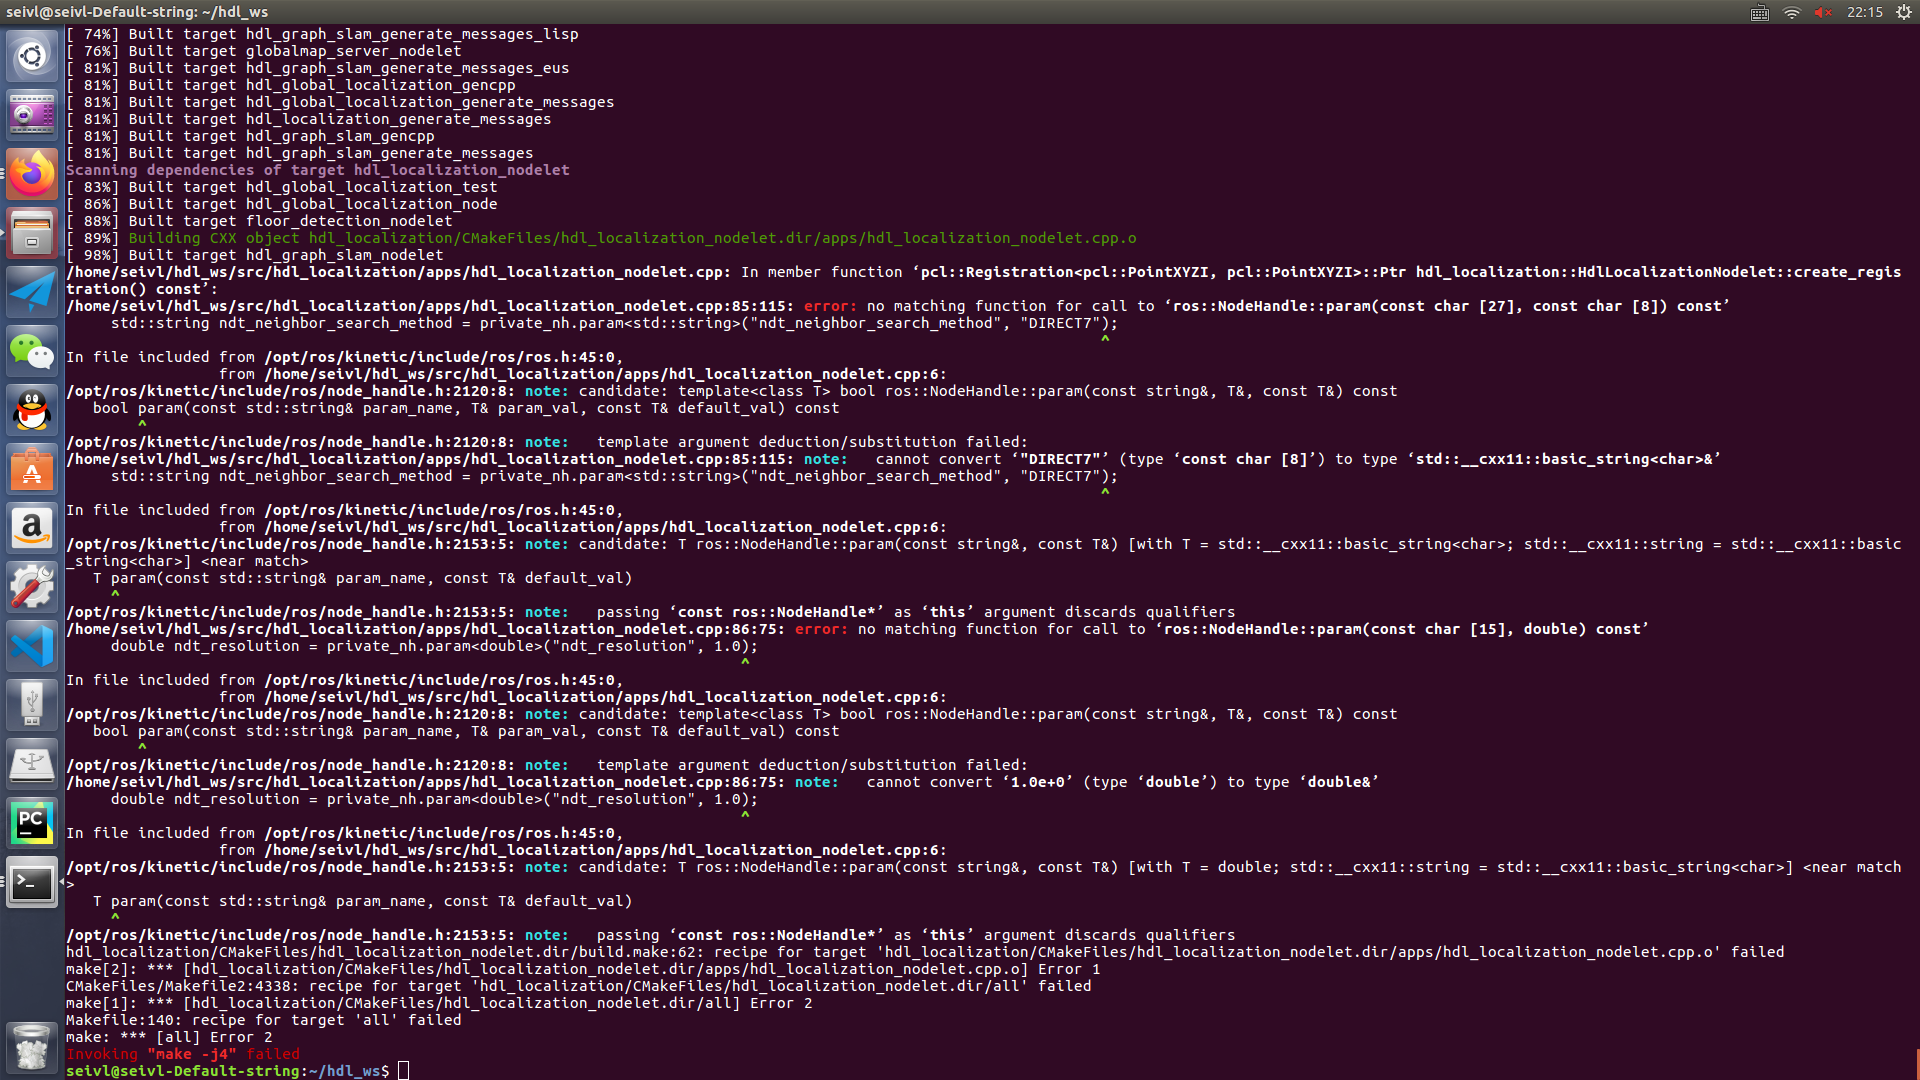Click the terminal prompt to place the cursor

[x=404, y=1069]
